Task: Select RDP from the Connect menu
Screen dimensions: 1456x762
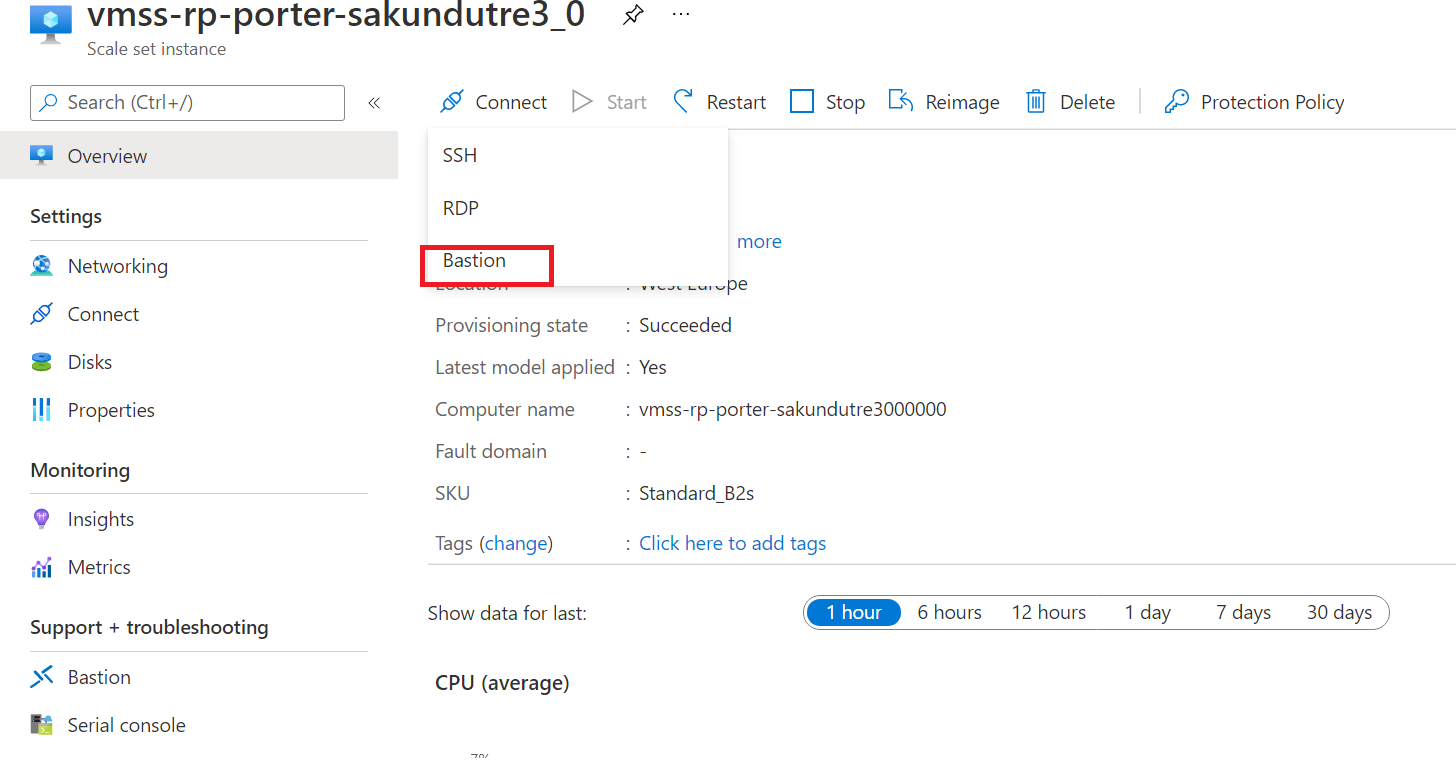Action: (x=461, y=208)
